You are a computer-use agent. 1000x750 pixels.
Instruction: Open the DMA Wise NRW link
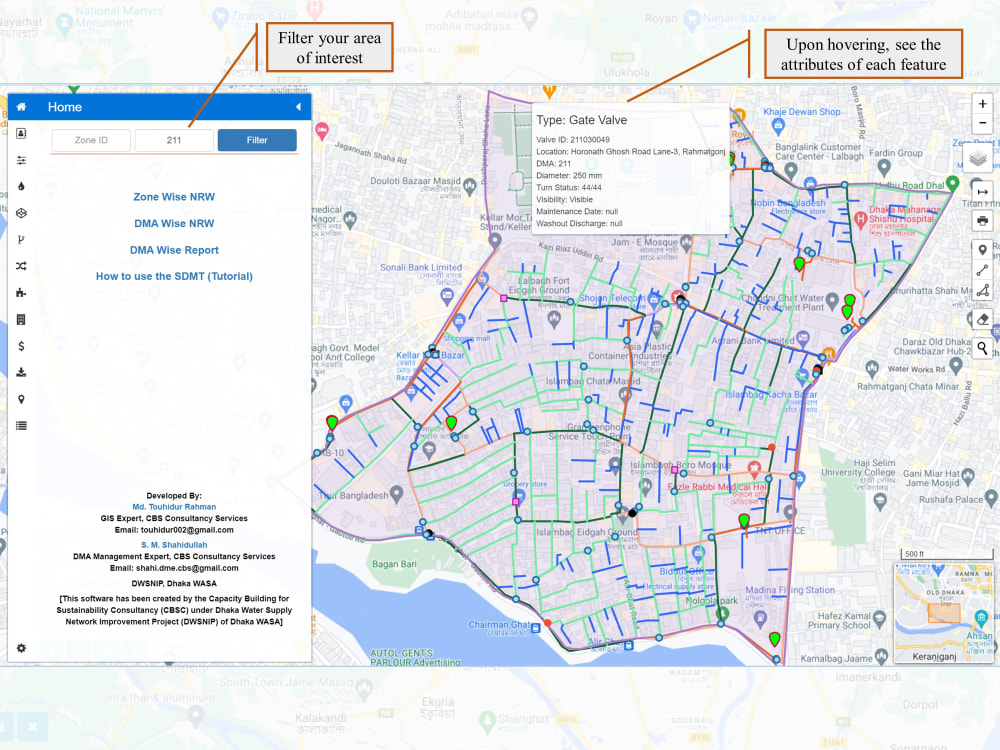point(174,224)
